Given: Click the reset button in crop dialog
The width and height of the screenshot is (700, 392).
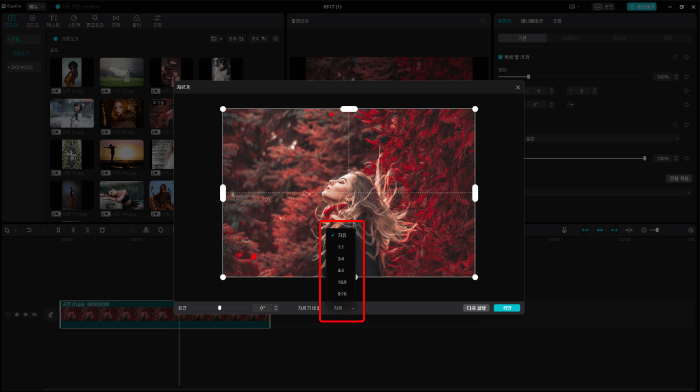Looking at the screenshot, I should 476,308.
